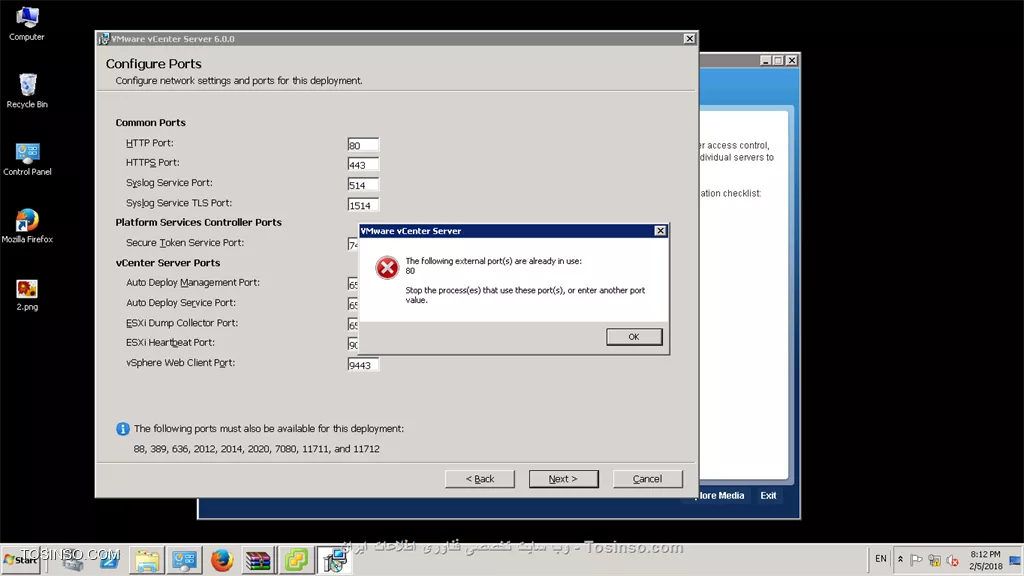The height and width of the screenshot is (576, 1024).
Task: Select the Syslog Service Port field
Action: coord(363,185)
